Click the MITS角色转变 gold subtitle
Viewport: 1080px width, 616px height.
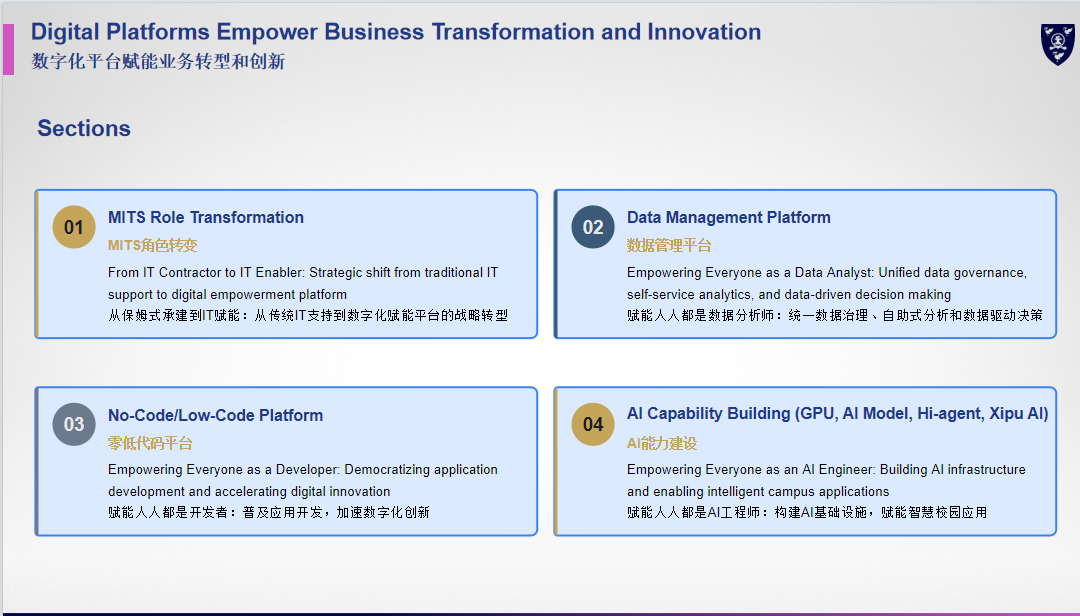(152, 245)
